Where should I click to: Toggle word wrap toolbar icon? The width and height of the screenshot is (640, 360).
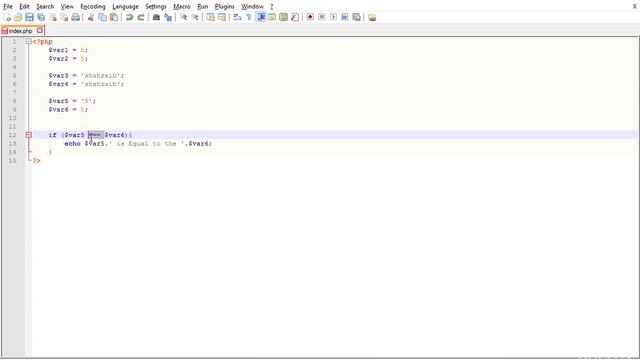(x=237, y=17)
